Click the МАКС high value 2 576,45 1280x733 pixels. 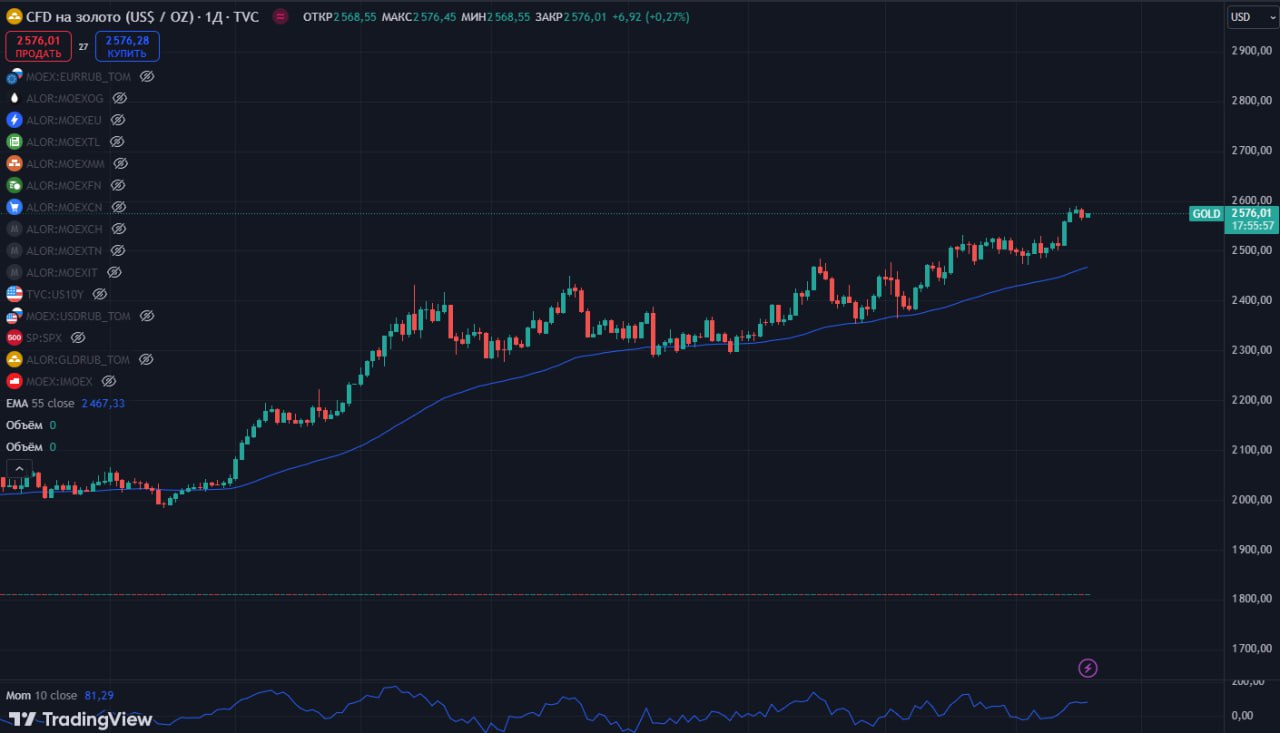tap(435, 17)
